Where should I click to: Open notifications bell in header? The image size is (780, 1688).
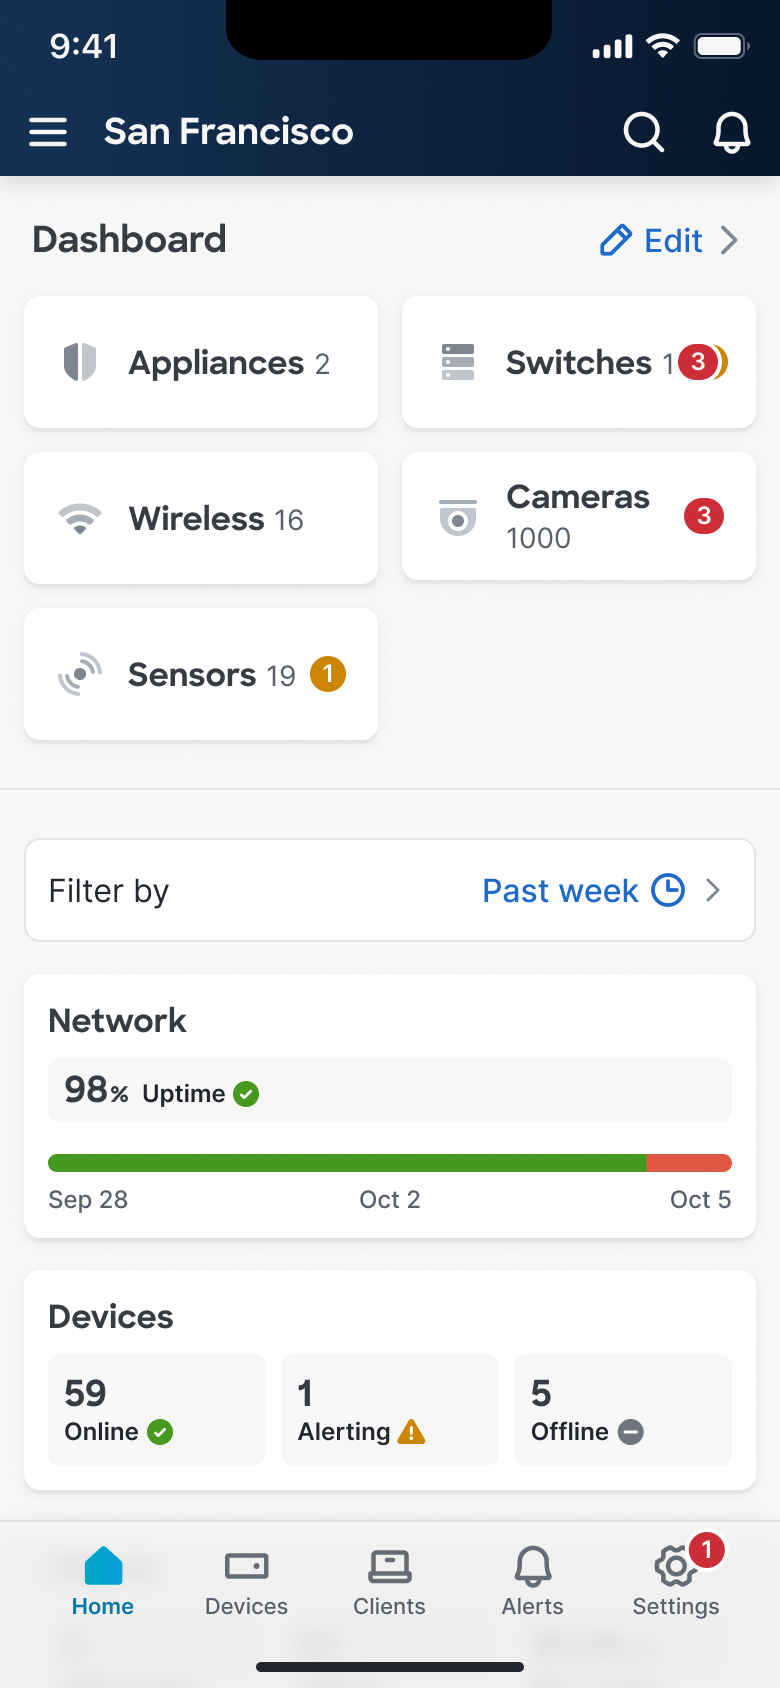click(731, 132)
